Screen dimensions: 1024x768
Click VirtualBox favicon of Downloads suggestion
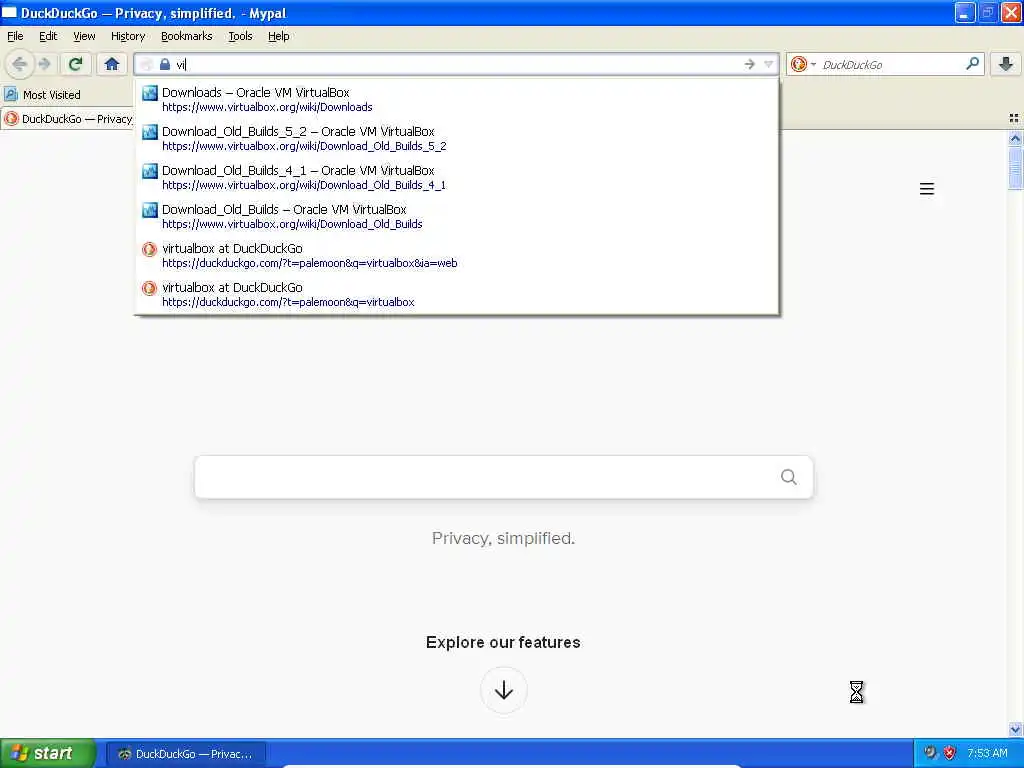[150, 93]
